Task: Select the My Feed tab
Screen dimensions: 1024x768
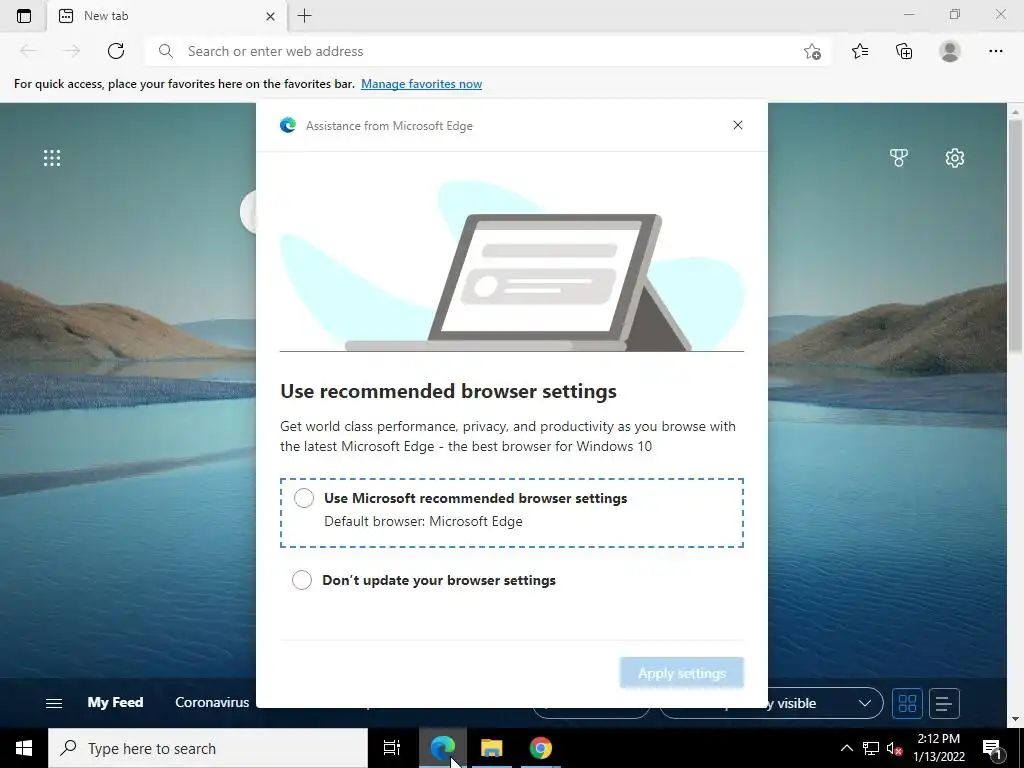Action: [x=115, y=703]
